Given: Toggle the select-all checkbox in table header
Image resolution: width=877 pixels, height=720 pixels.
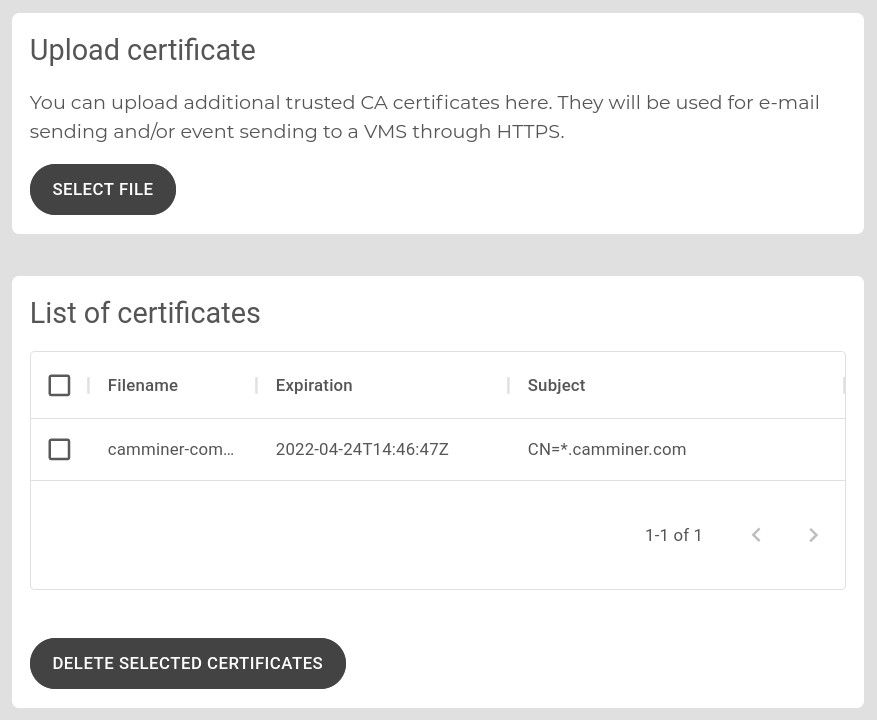Looking at the screenshot, I should (x=59, y=385).
